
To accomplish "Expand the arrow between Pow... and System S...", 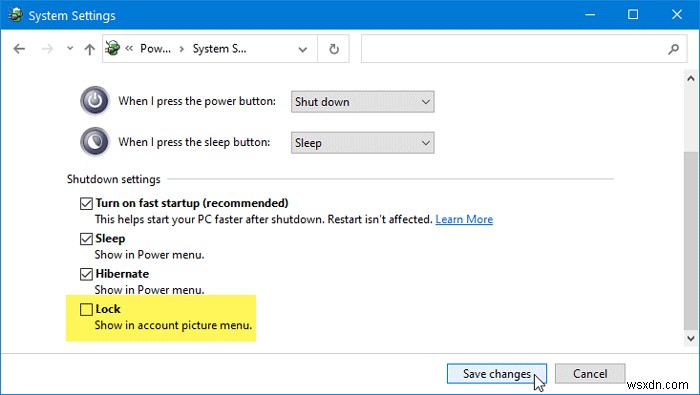I will [x=182, y=49].
